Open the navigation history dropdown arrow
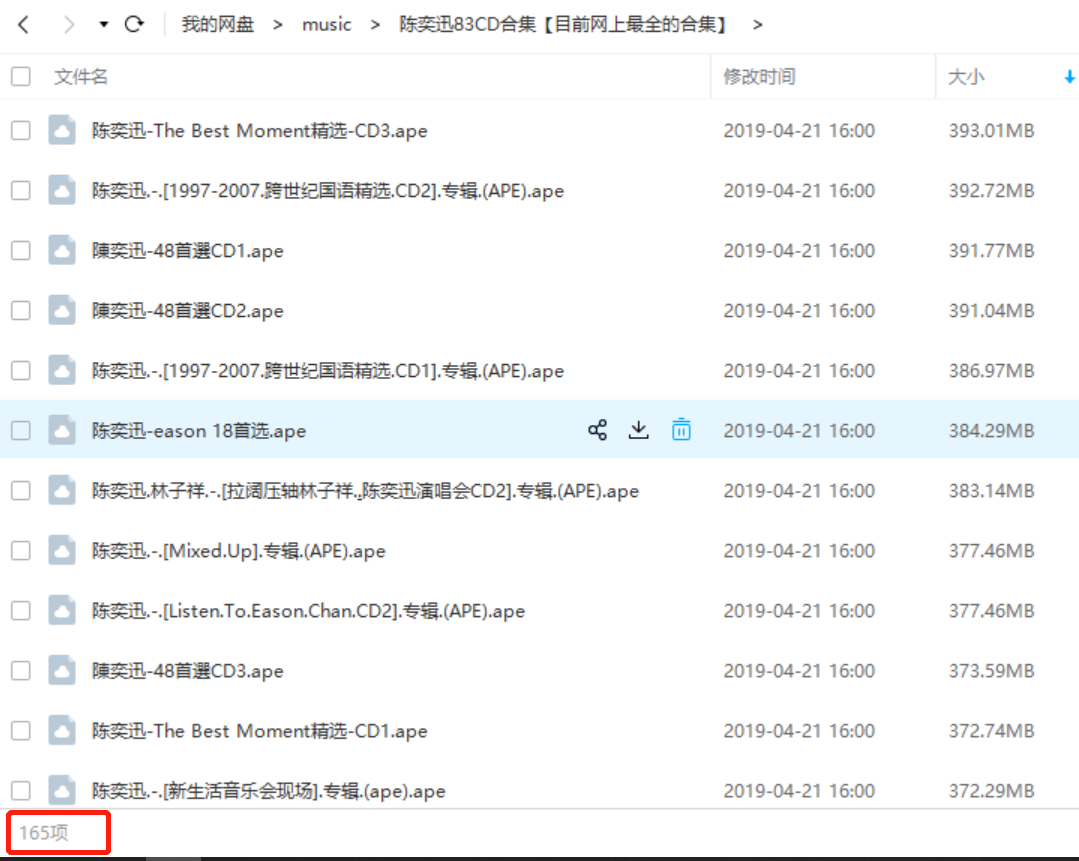The image size is (1079, 861). point(103,25)
